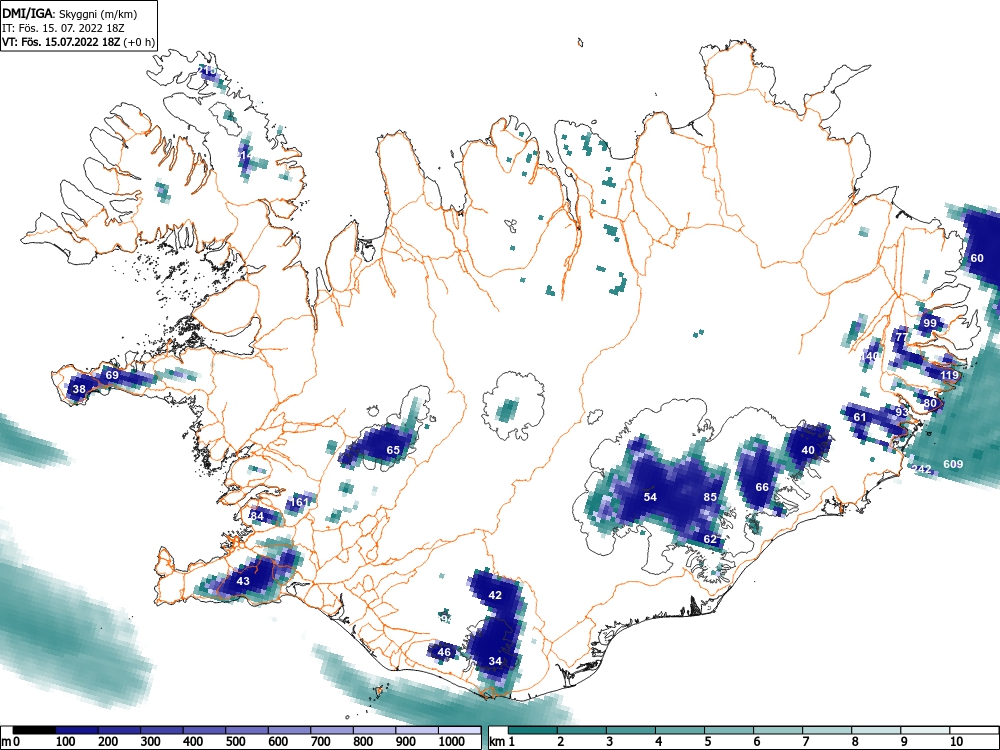
Task: Click the visibility value "242" on the map
Action: coord(922,469)
